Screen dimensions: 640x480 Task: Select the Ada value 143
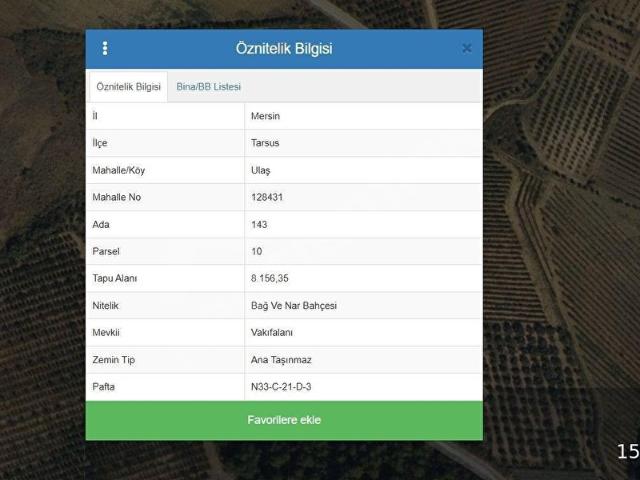pyautogui.click(x=259, y=224)
